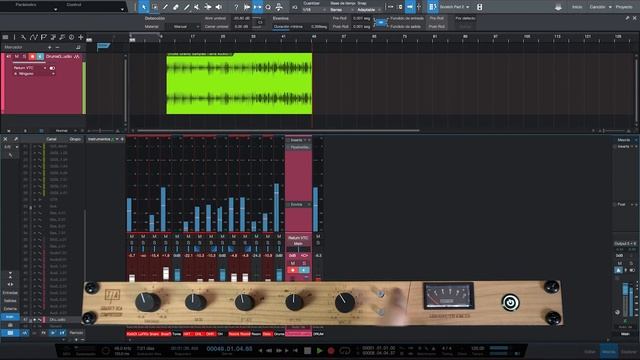
Task: Show automation icon above track list
Action: [x=33, y=37]
